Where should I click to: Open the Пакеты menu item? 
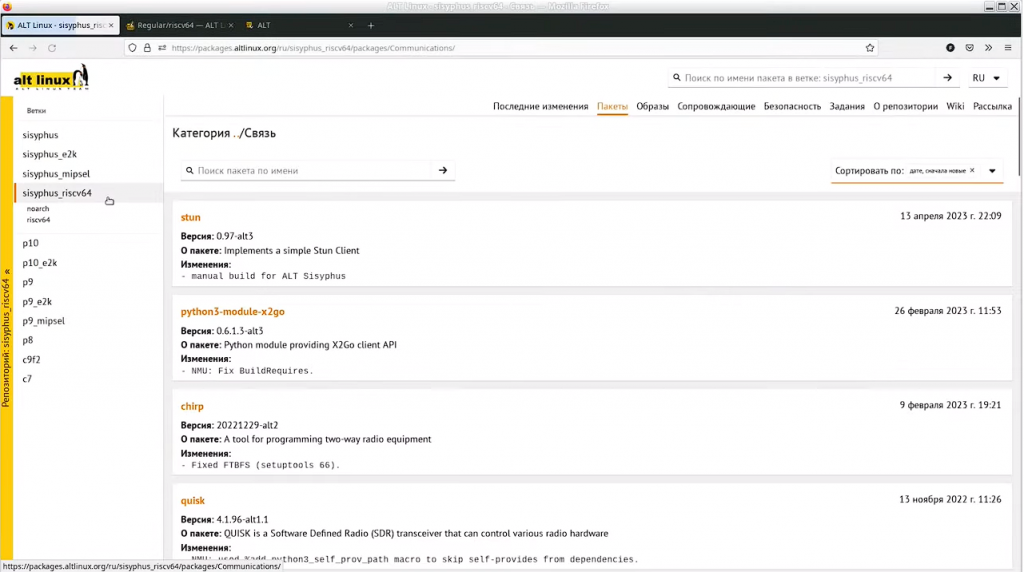(x=612, y=106)
